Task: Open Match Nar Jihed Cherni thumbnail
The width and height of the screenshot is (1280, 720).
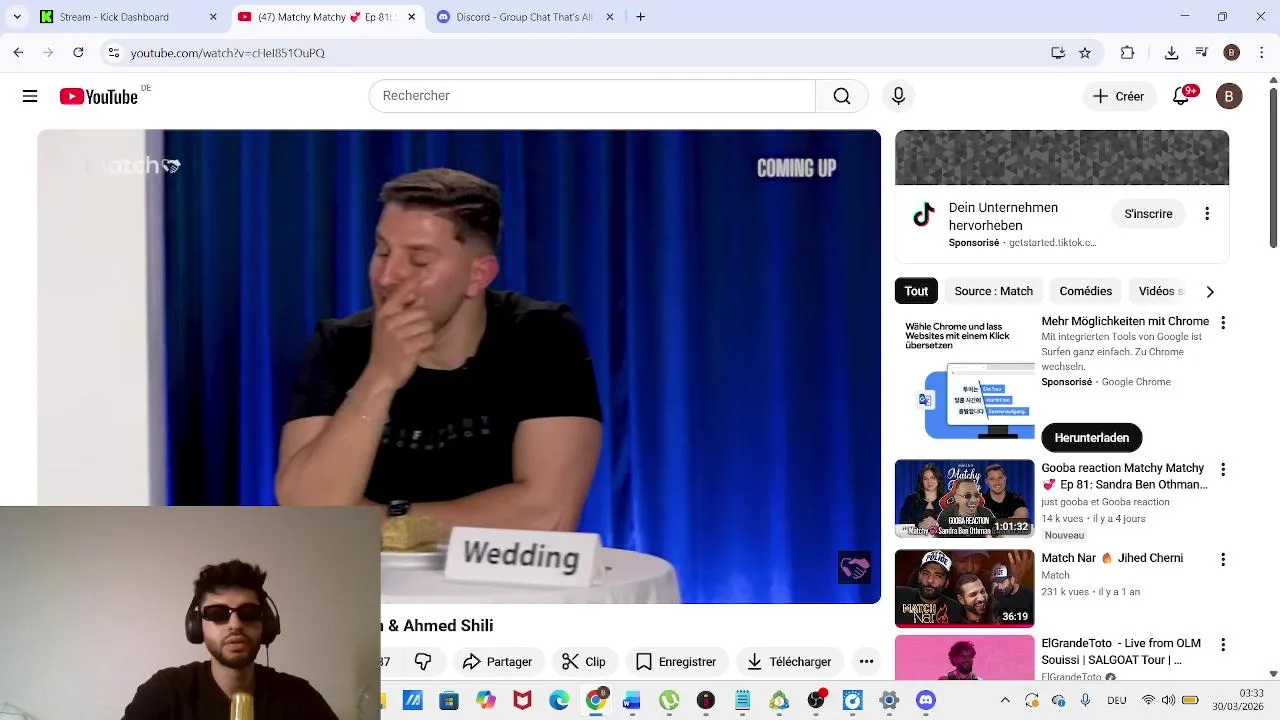Action: click(x=964, y=588)
